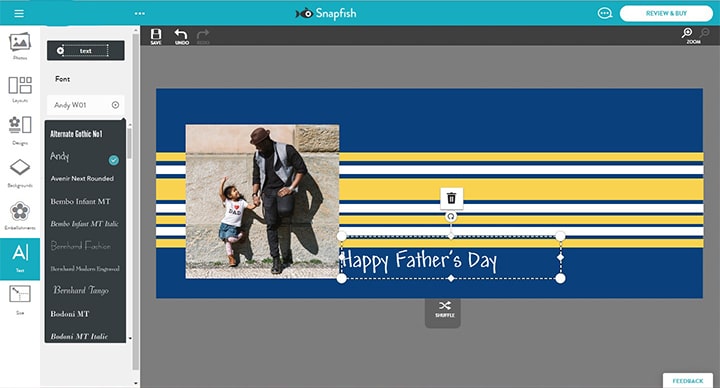Click bottom-left corner handle of text box

pyautogui.click(x=342, y=278)
